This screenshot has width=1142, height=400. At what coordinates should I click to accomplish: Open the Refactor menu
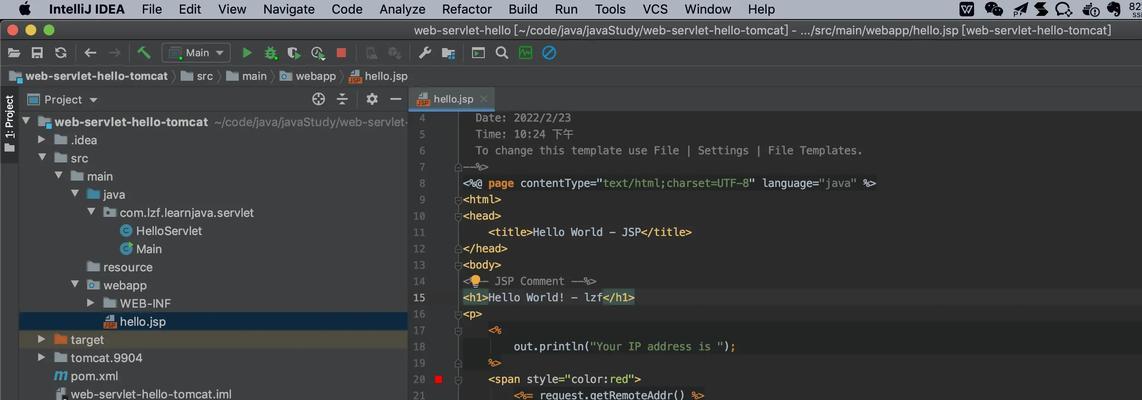point(467,9)
